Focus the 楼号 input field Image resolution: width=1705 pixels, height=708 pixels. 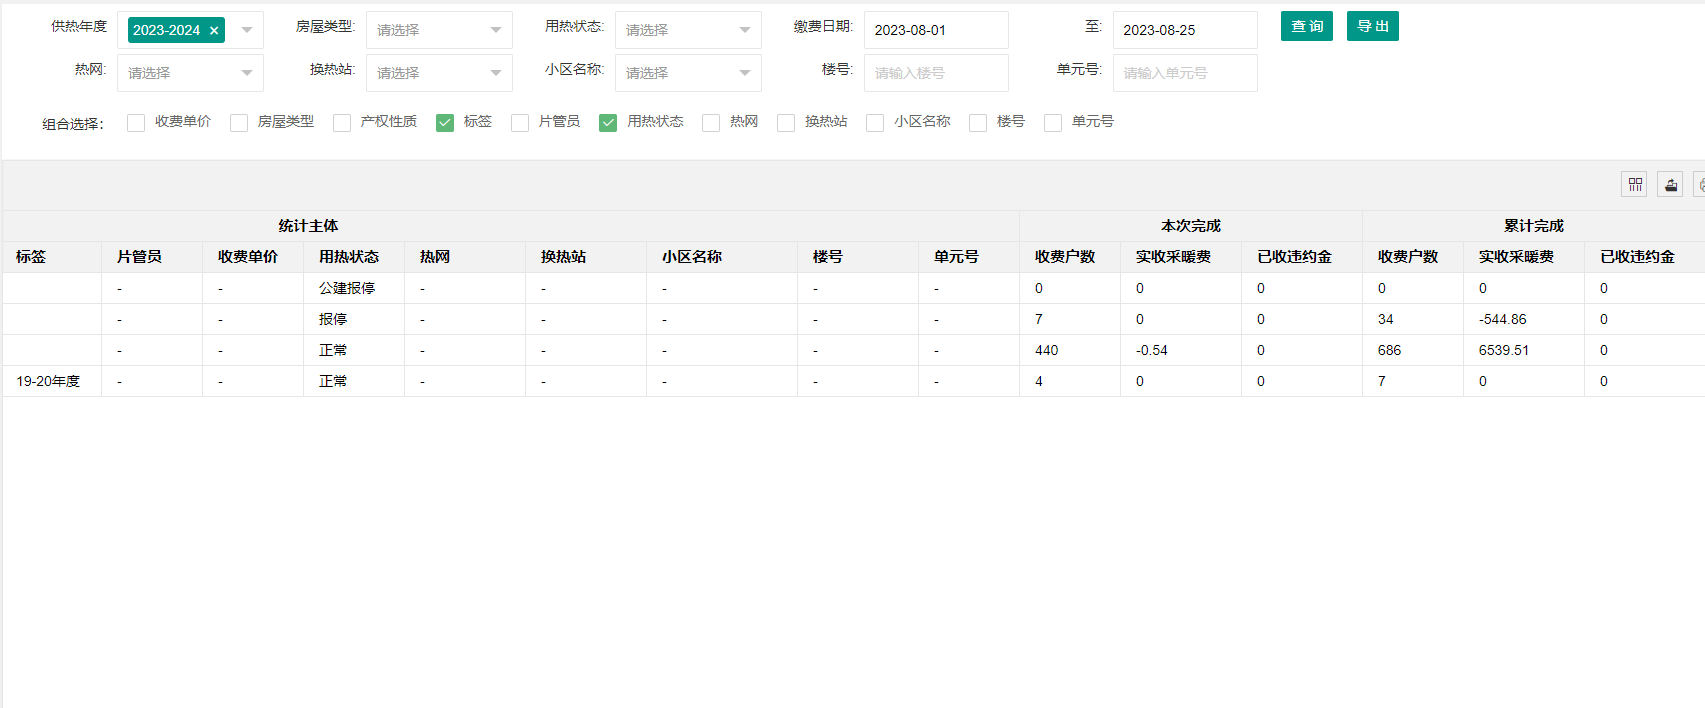[936, 73]
